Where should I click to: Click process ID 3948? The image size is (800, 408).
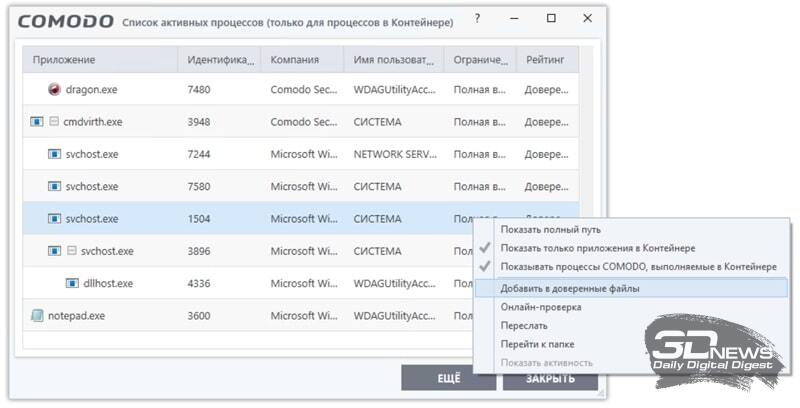coord(198,122)
